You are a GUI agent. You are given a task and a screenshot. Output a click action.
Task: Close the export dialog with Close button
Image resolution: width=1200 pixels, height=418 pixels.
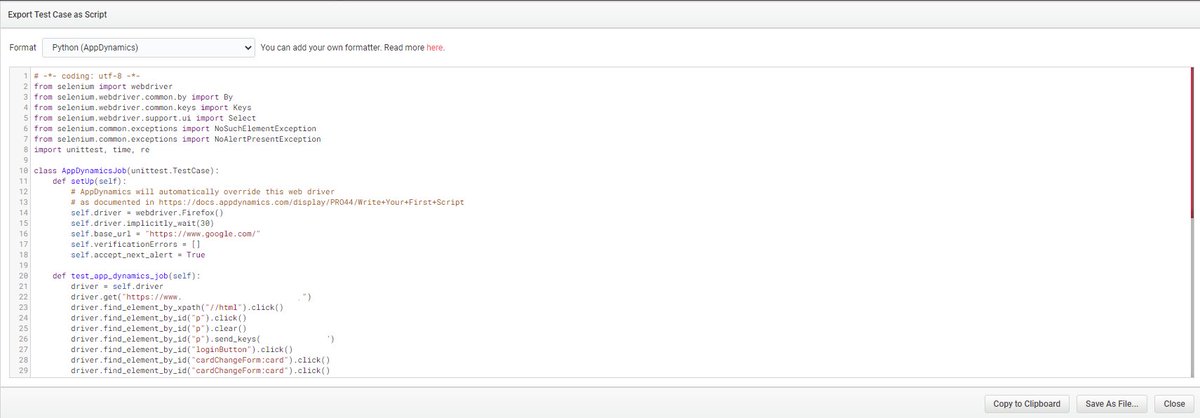click(1173, 404)
